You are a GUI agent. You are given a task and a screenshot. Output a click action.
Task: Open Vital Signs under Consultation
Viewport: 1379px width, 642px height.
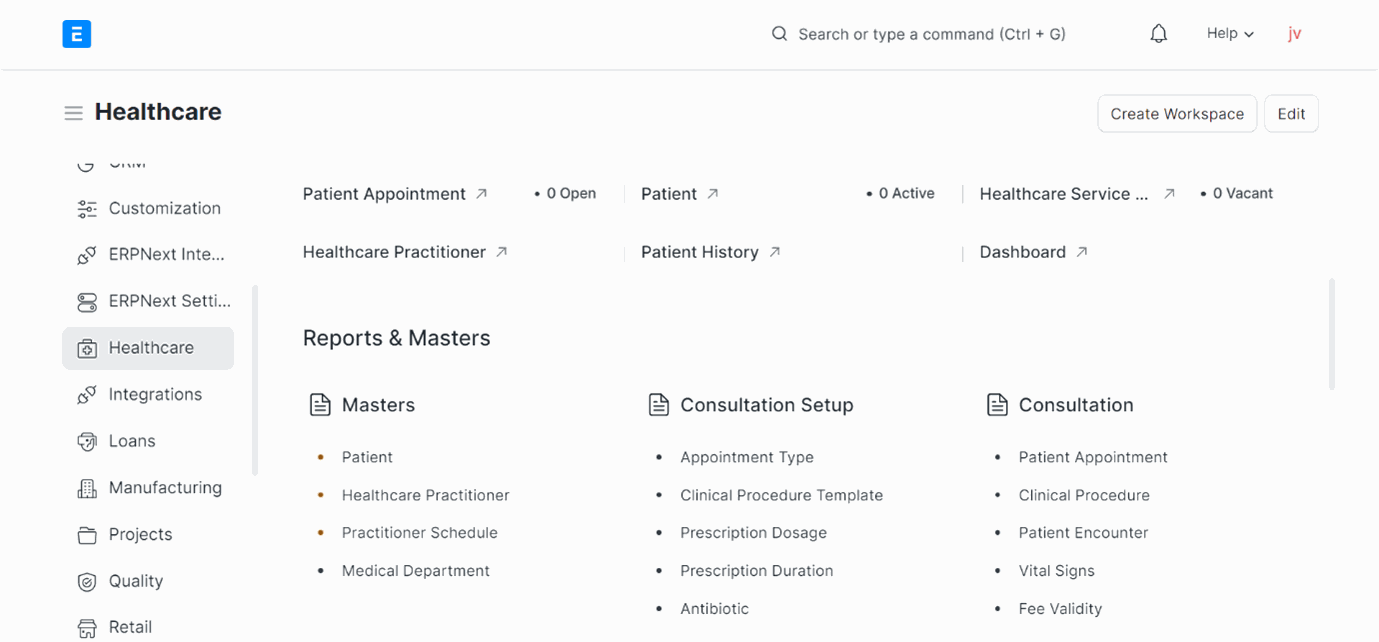click(1056, 571)
